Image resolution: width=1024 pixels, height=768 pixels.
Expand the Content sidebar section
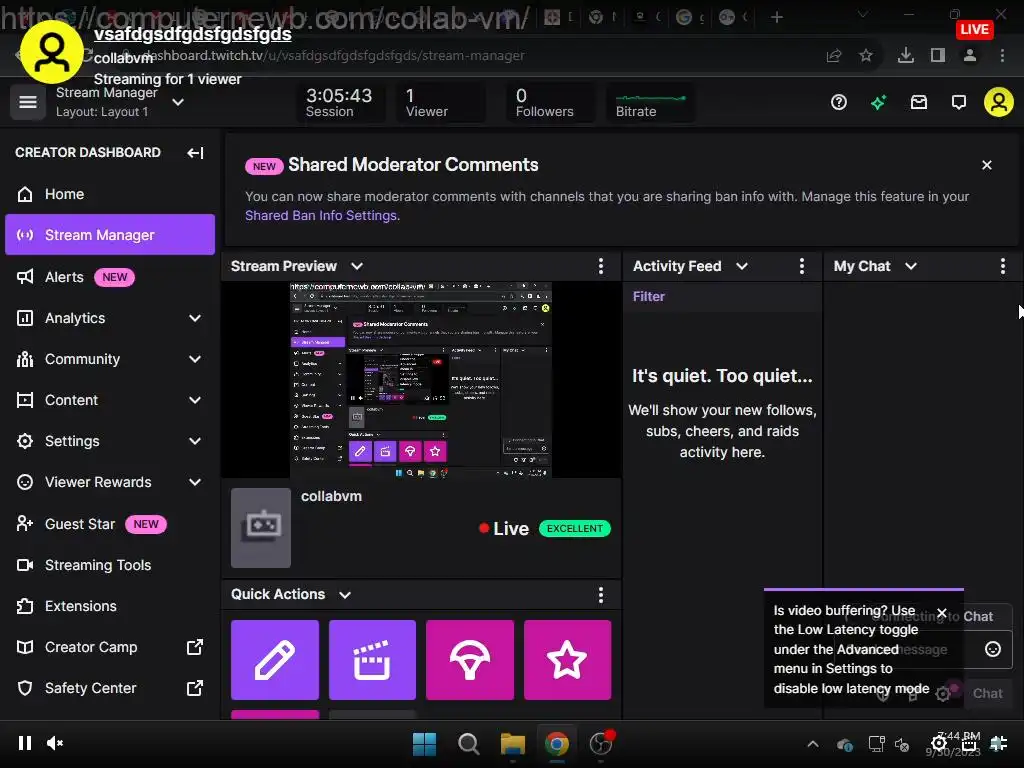195,400
